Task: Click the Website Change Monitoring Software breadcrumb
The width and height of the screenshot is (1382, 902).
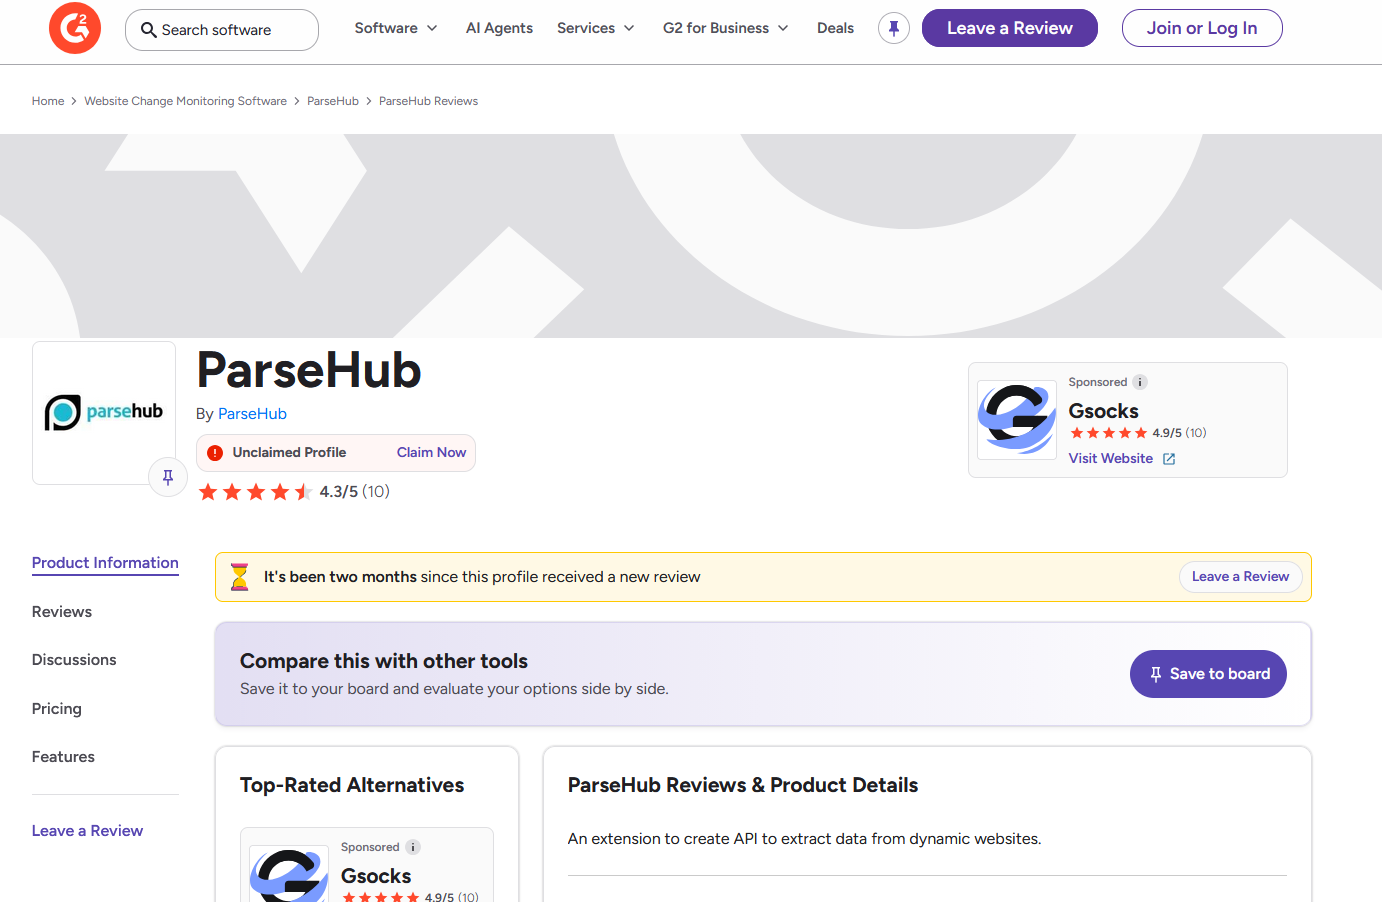Action: tap(185, 100)
